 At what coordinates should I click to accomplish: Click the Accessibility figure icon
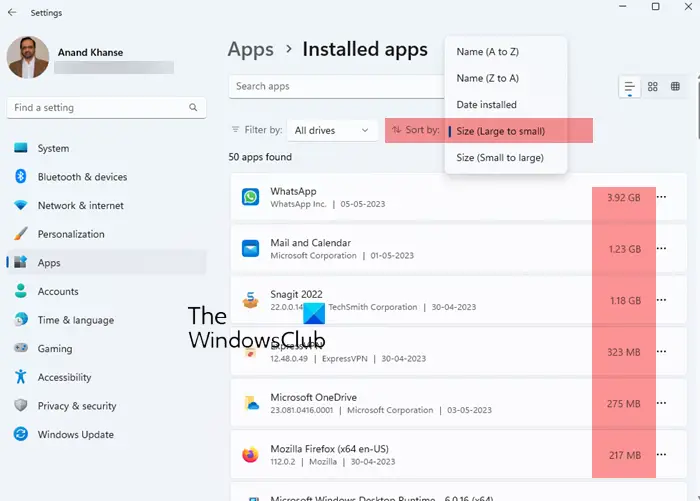[x=21, y=376]
